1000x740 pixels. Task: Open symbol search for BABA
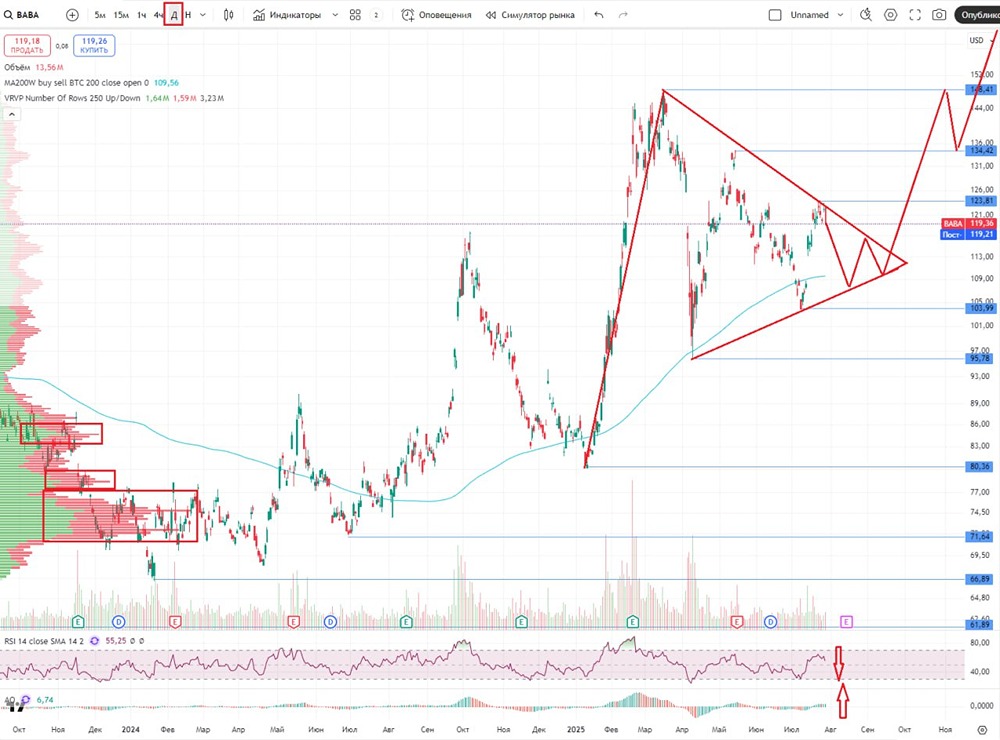click(x=22, y=15)
